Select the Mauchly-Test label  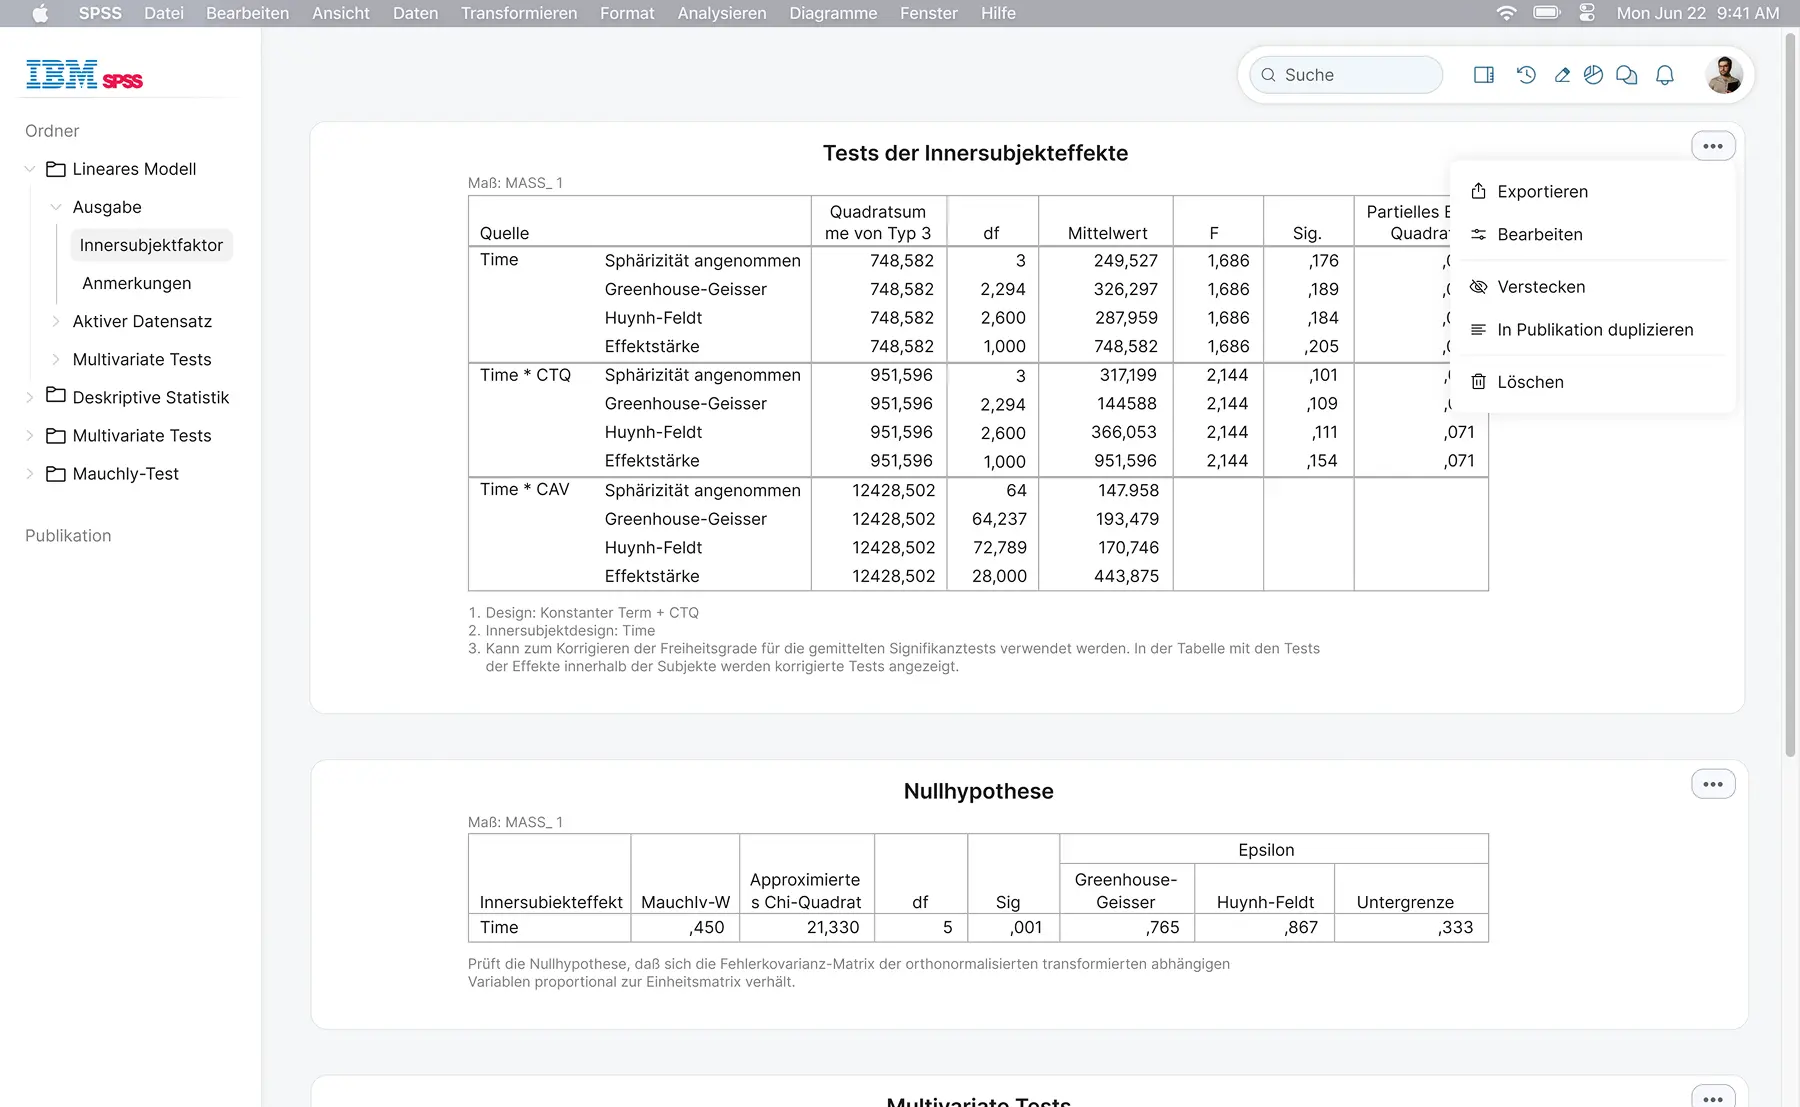(x=126, y=474)
